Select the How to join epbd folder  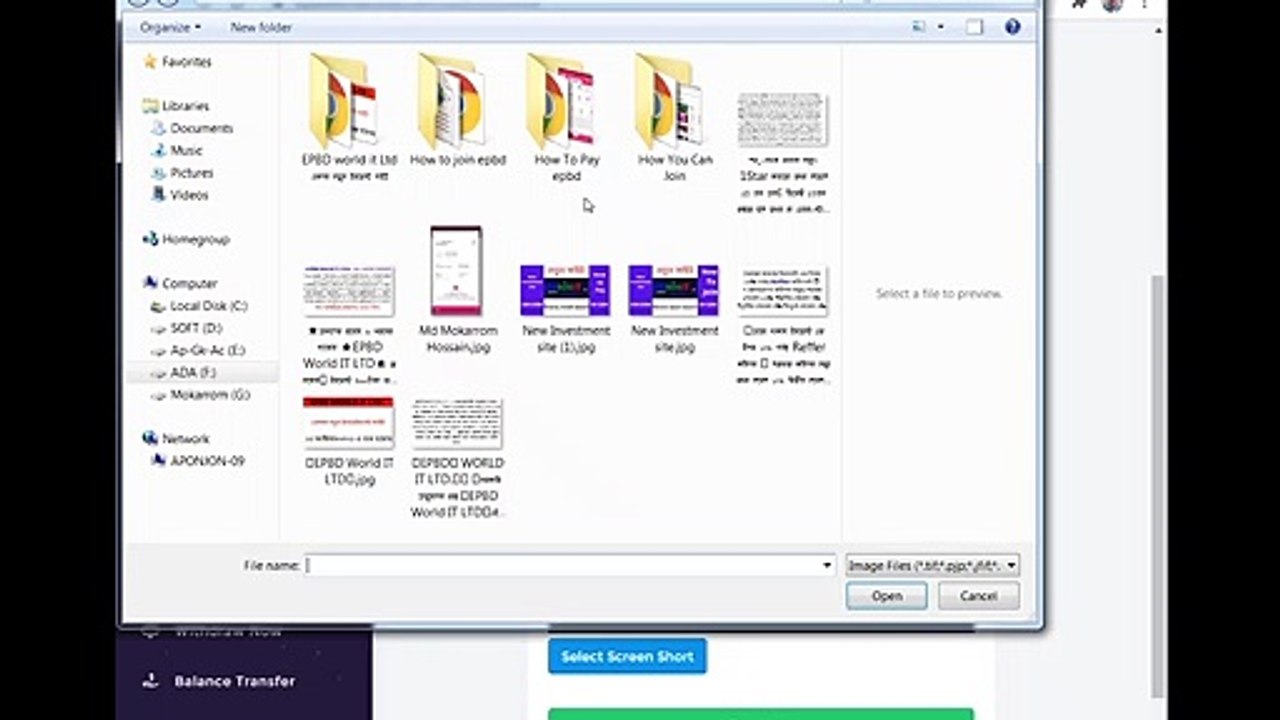pyautogui.click(x=457, y=110)
